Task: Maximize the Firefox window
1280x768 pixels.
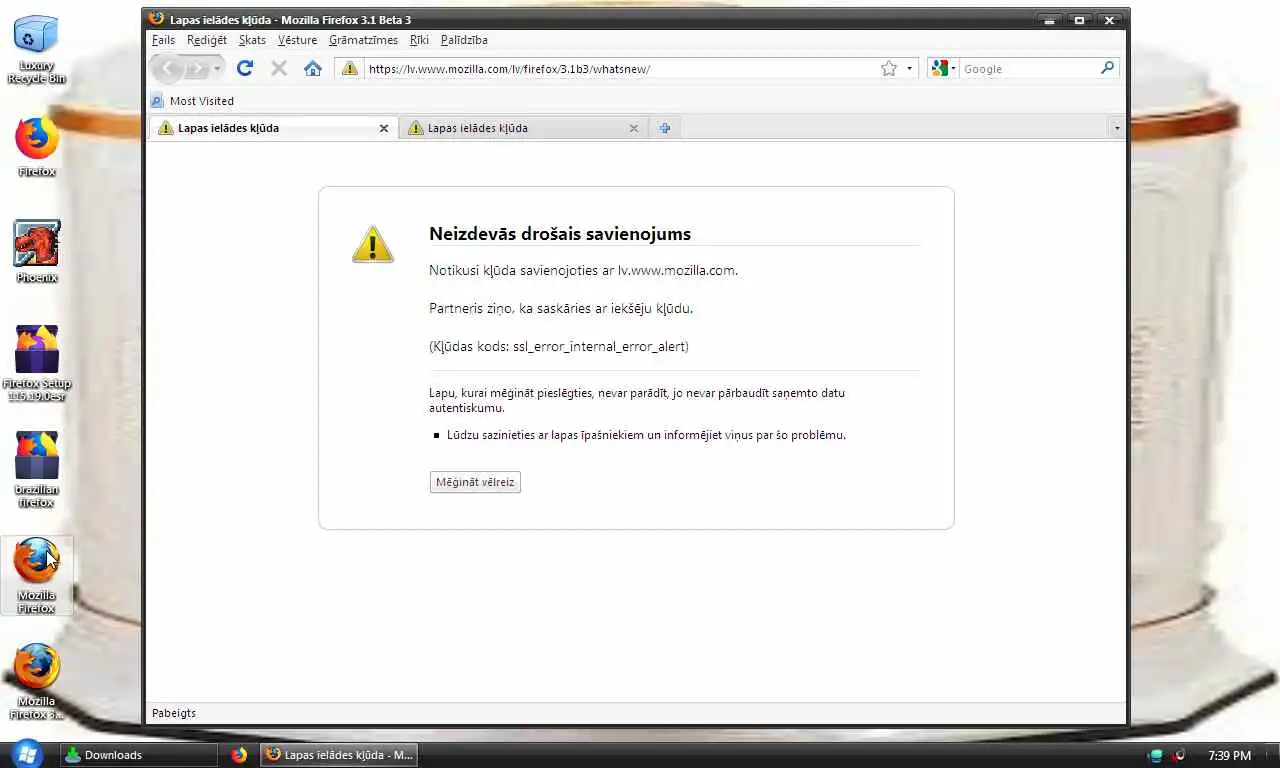Action: tap(1079, 19)
